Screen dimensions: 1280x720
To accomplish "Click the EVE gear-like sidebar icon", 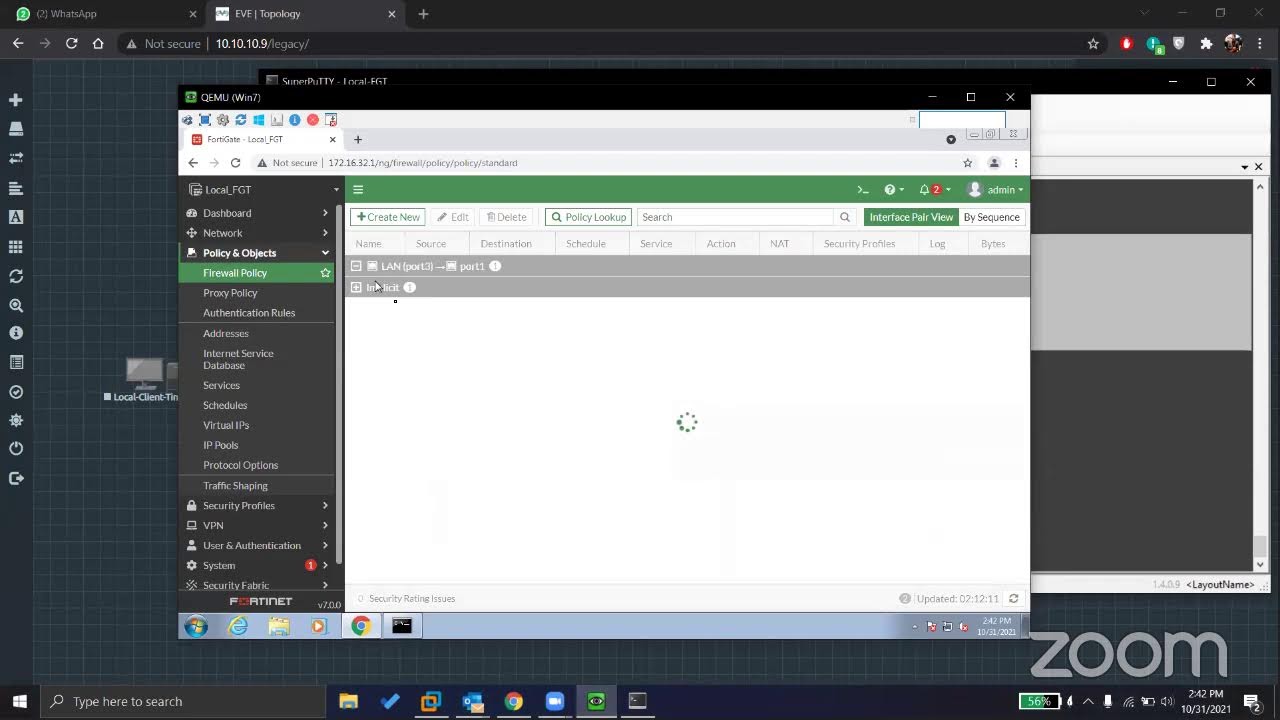I will pos(16,421).
